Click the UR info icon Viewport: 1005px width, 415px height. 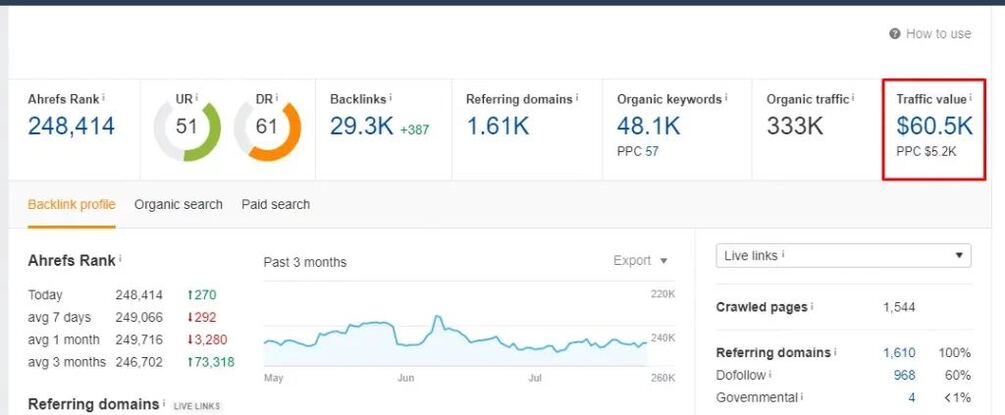(x=196, y=98)
